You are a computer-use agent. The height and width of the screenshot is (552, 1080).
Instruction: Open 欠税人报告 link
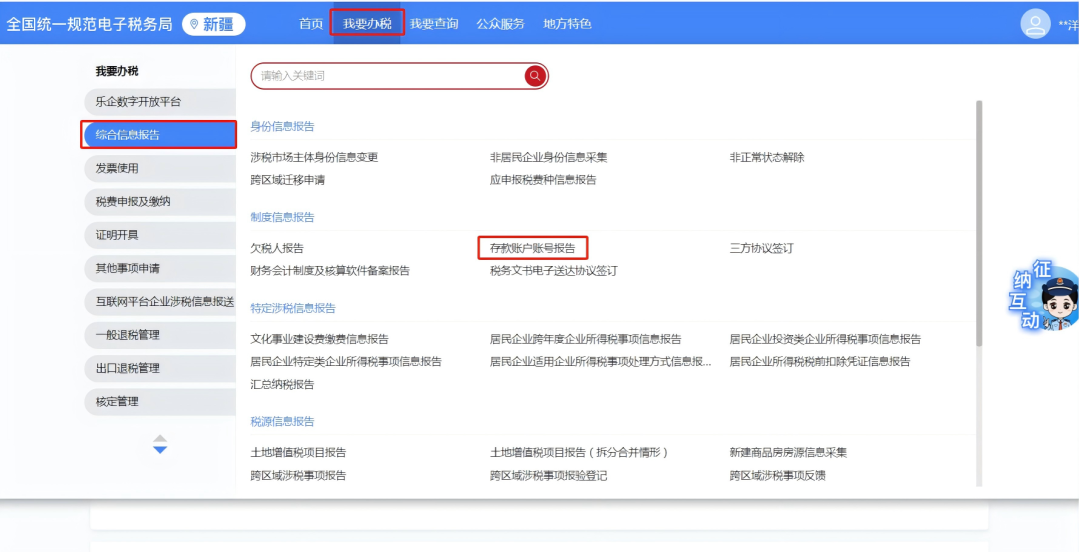pyautogui.click(x=277, y=248)
